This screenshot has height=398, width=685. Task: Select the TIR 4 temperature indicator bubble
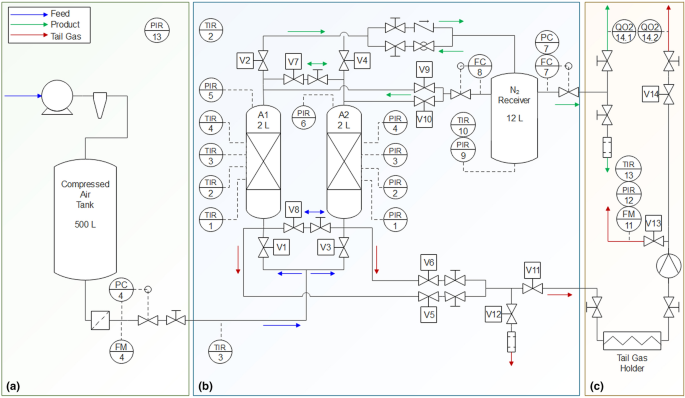point(211,123)
